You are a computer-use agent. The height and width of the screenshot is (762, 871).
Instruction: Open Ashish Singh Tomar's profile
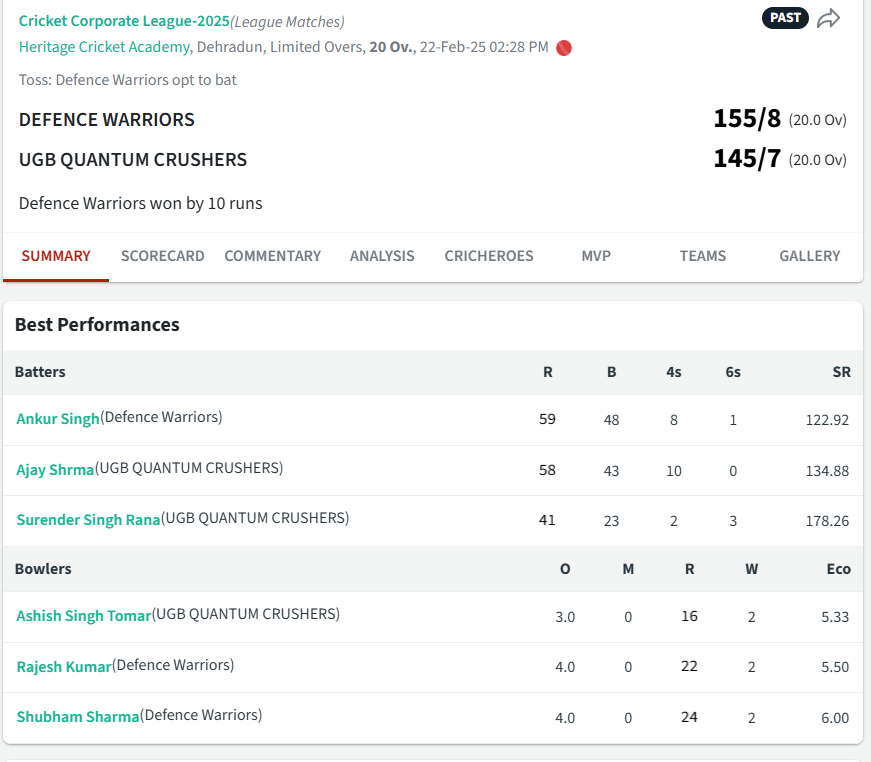point(84,616)
